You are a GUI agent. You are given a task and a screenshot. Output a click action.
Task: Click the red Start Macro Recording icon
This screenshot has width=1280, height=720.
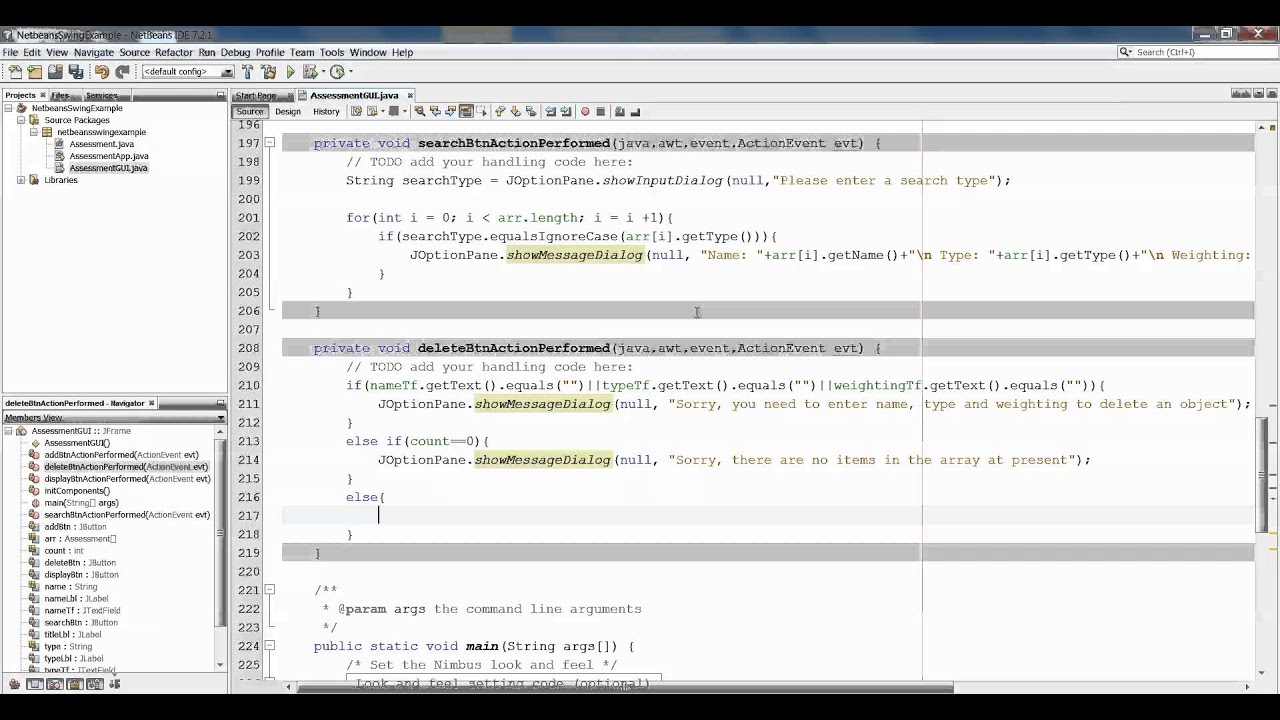click(585, 111)
